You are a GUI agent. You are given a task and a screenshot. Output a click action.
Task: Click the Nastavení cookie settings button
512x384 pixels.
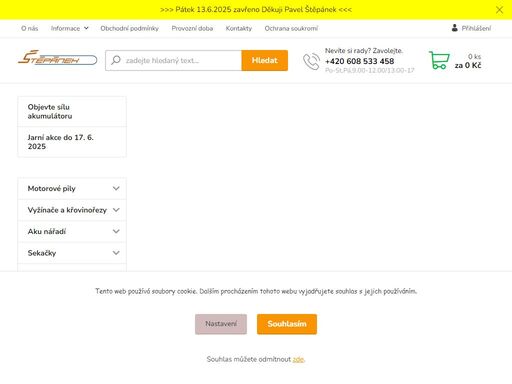pyautogui.click(x=221, y=324)
